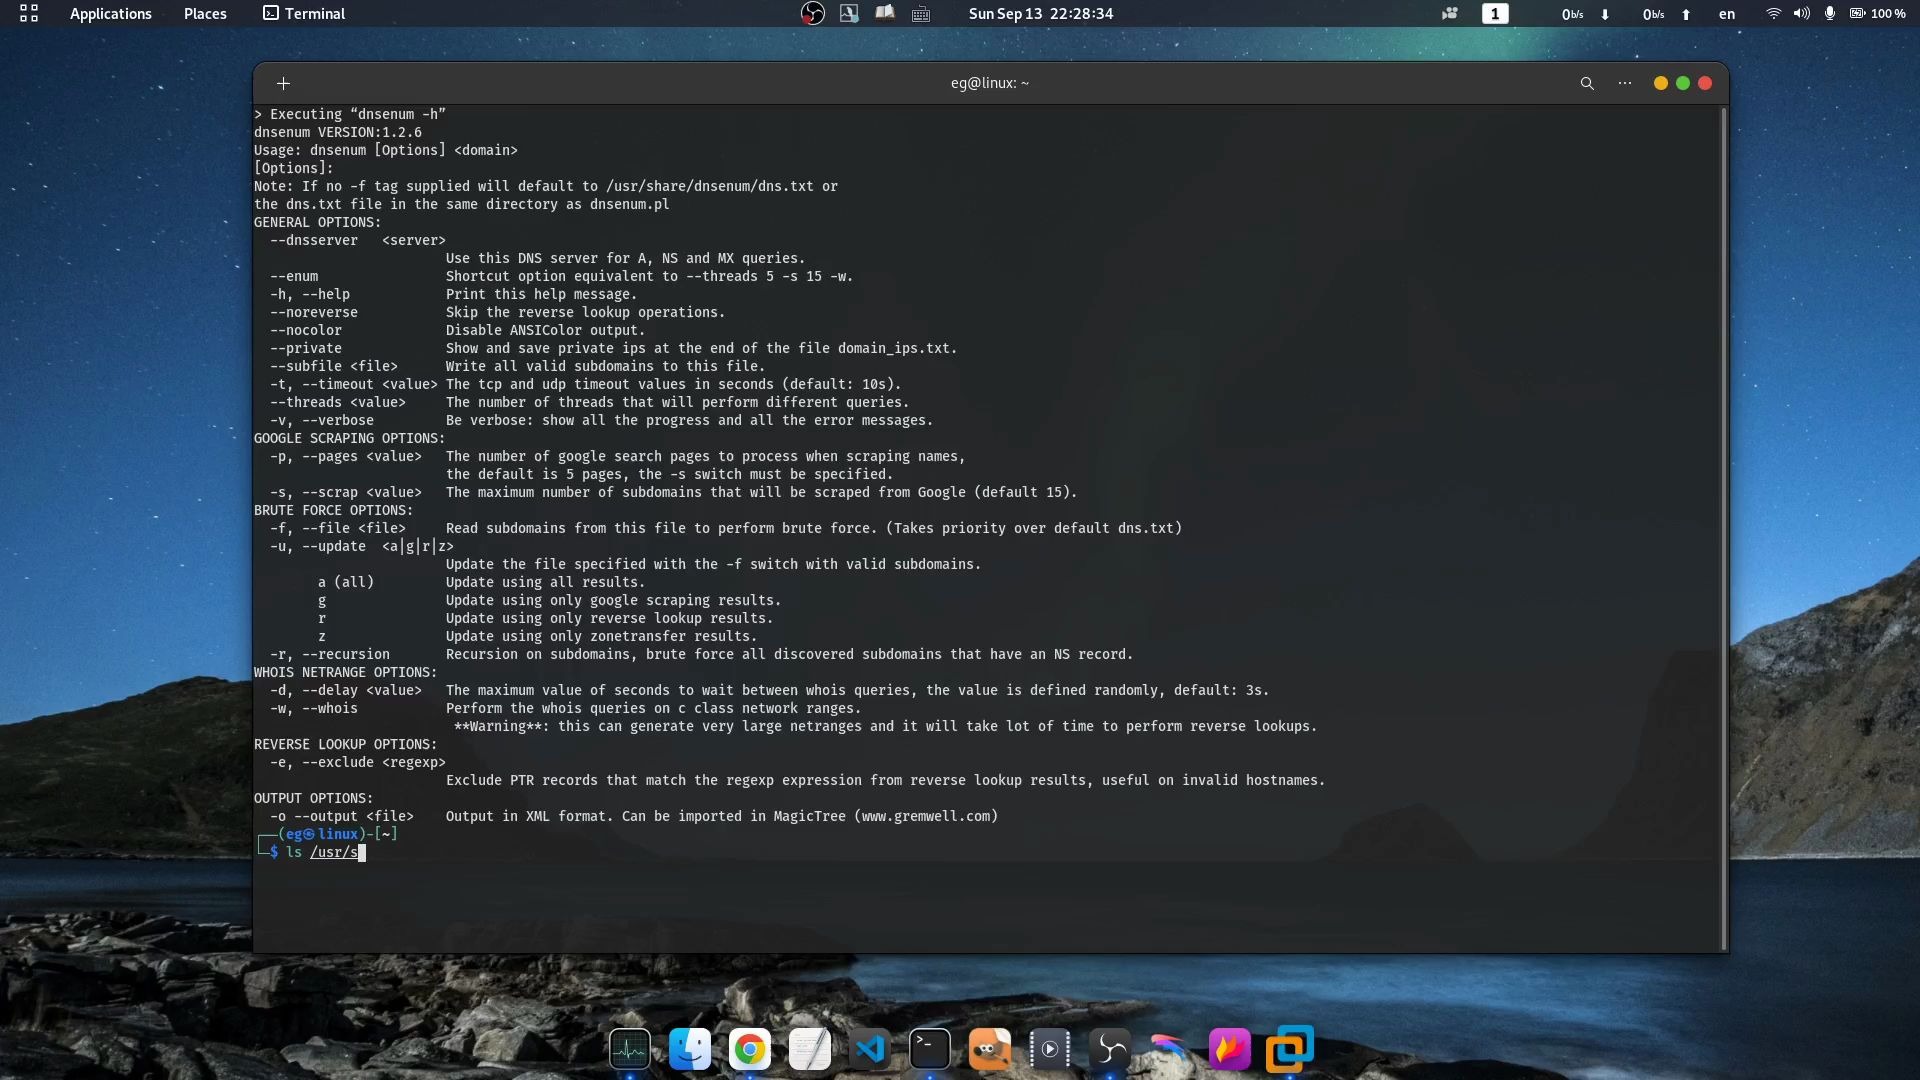The image size is (1920, 1080).
Task: Click the green maximize button of terminal
Action: [1683, 83]
